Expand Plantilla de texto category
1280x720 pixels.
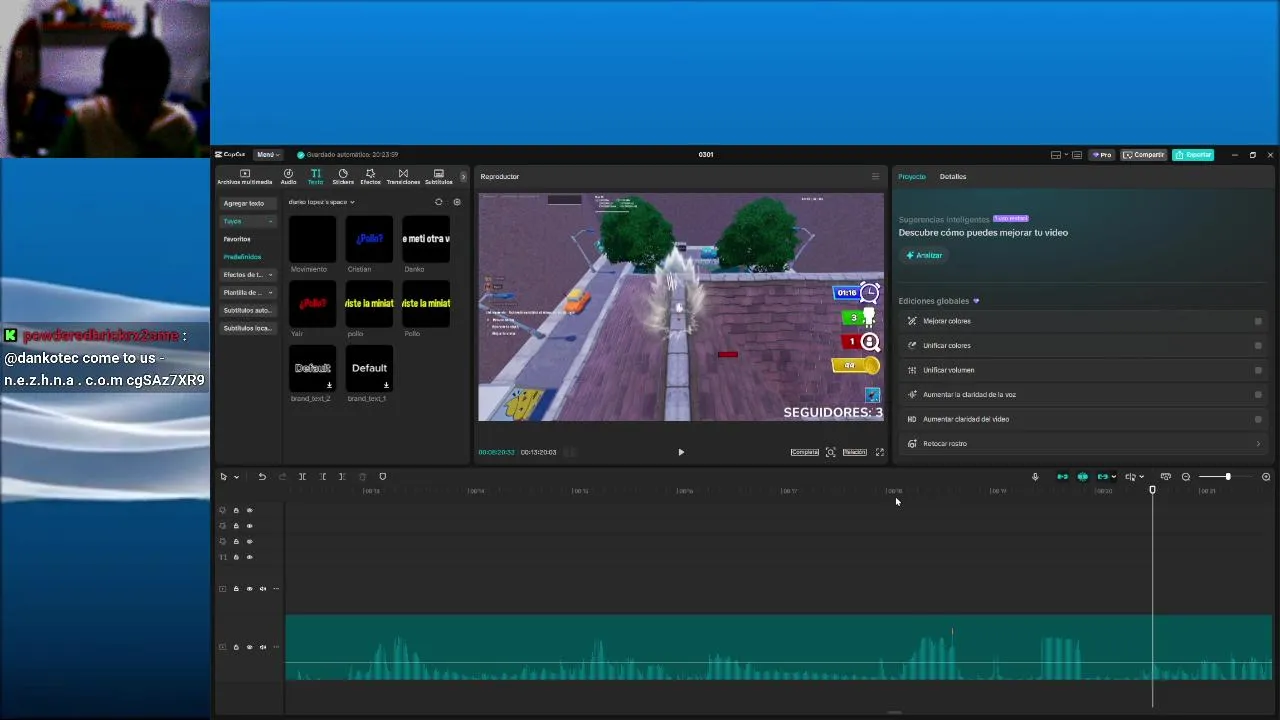[248, 293]
